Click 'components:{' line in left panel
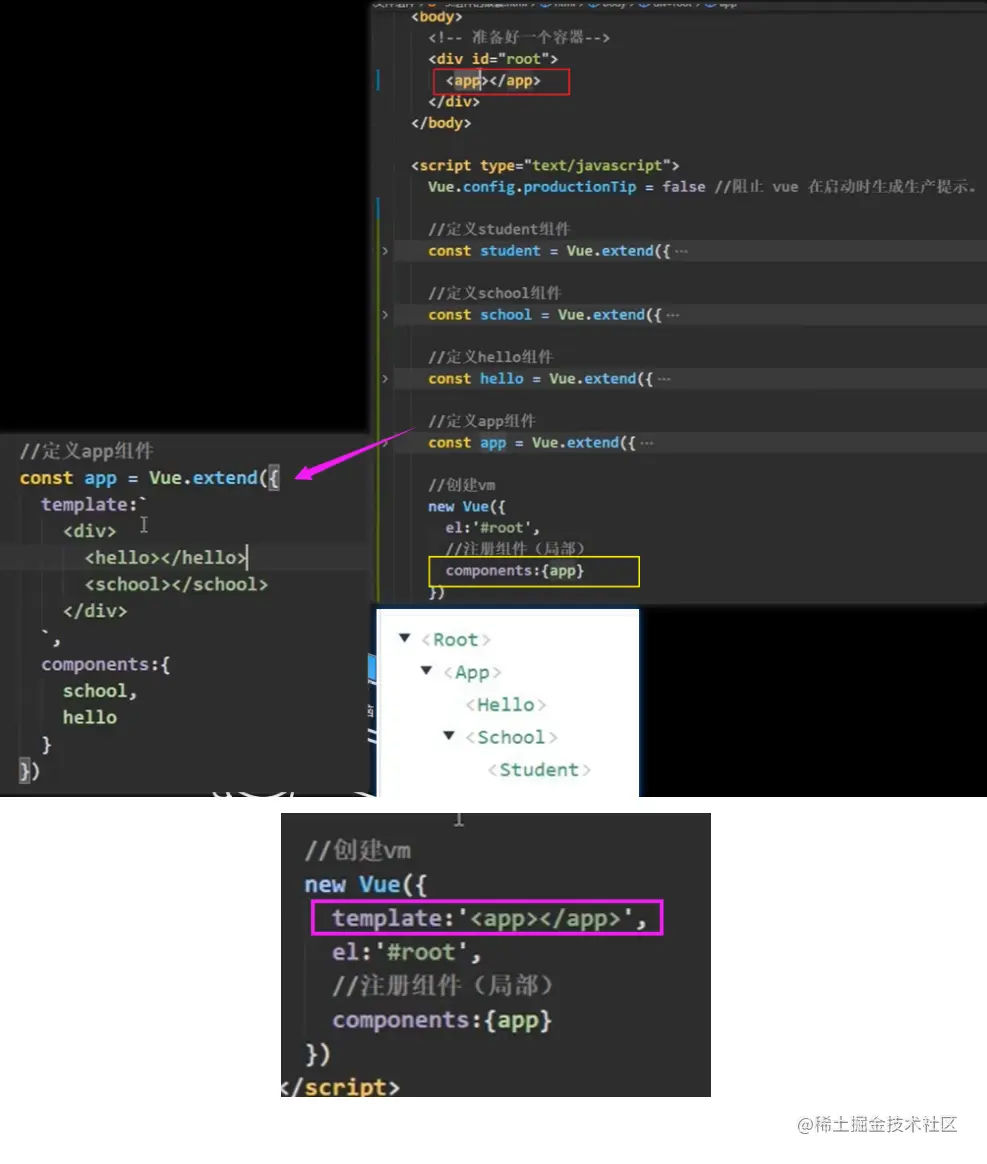The height and width of the screenshot is (1164, 987). point(105,664)
